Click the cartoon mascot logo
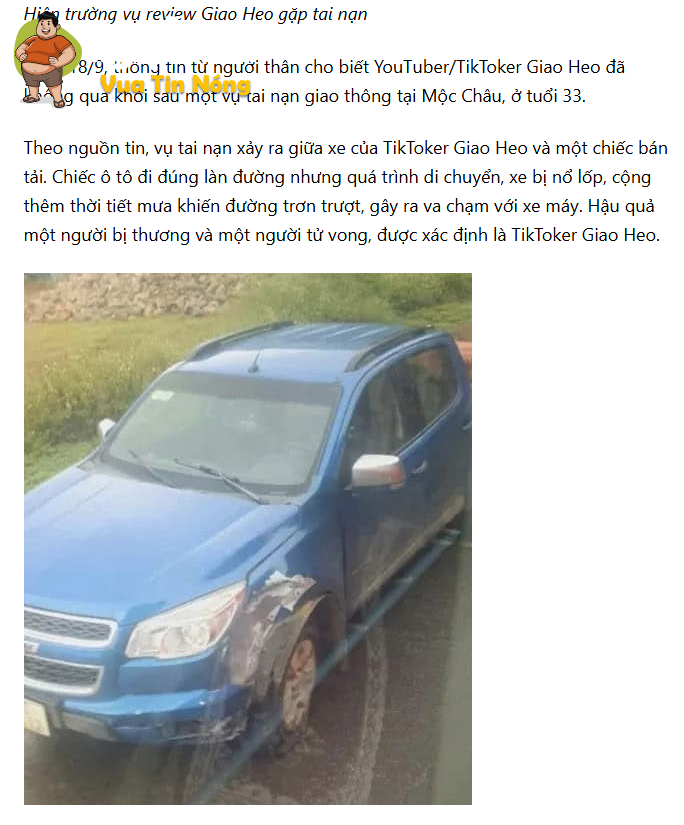 (47, 58)
